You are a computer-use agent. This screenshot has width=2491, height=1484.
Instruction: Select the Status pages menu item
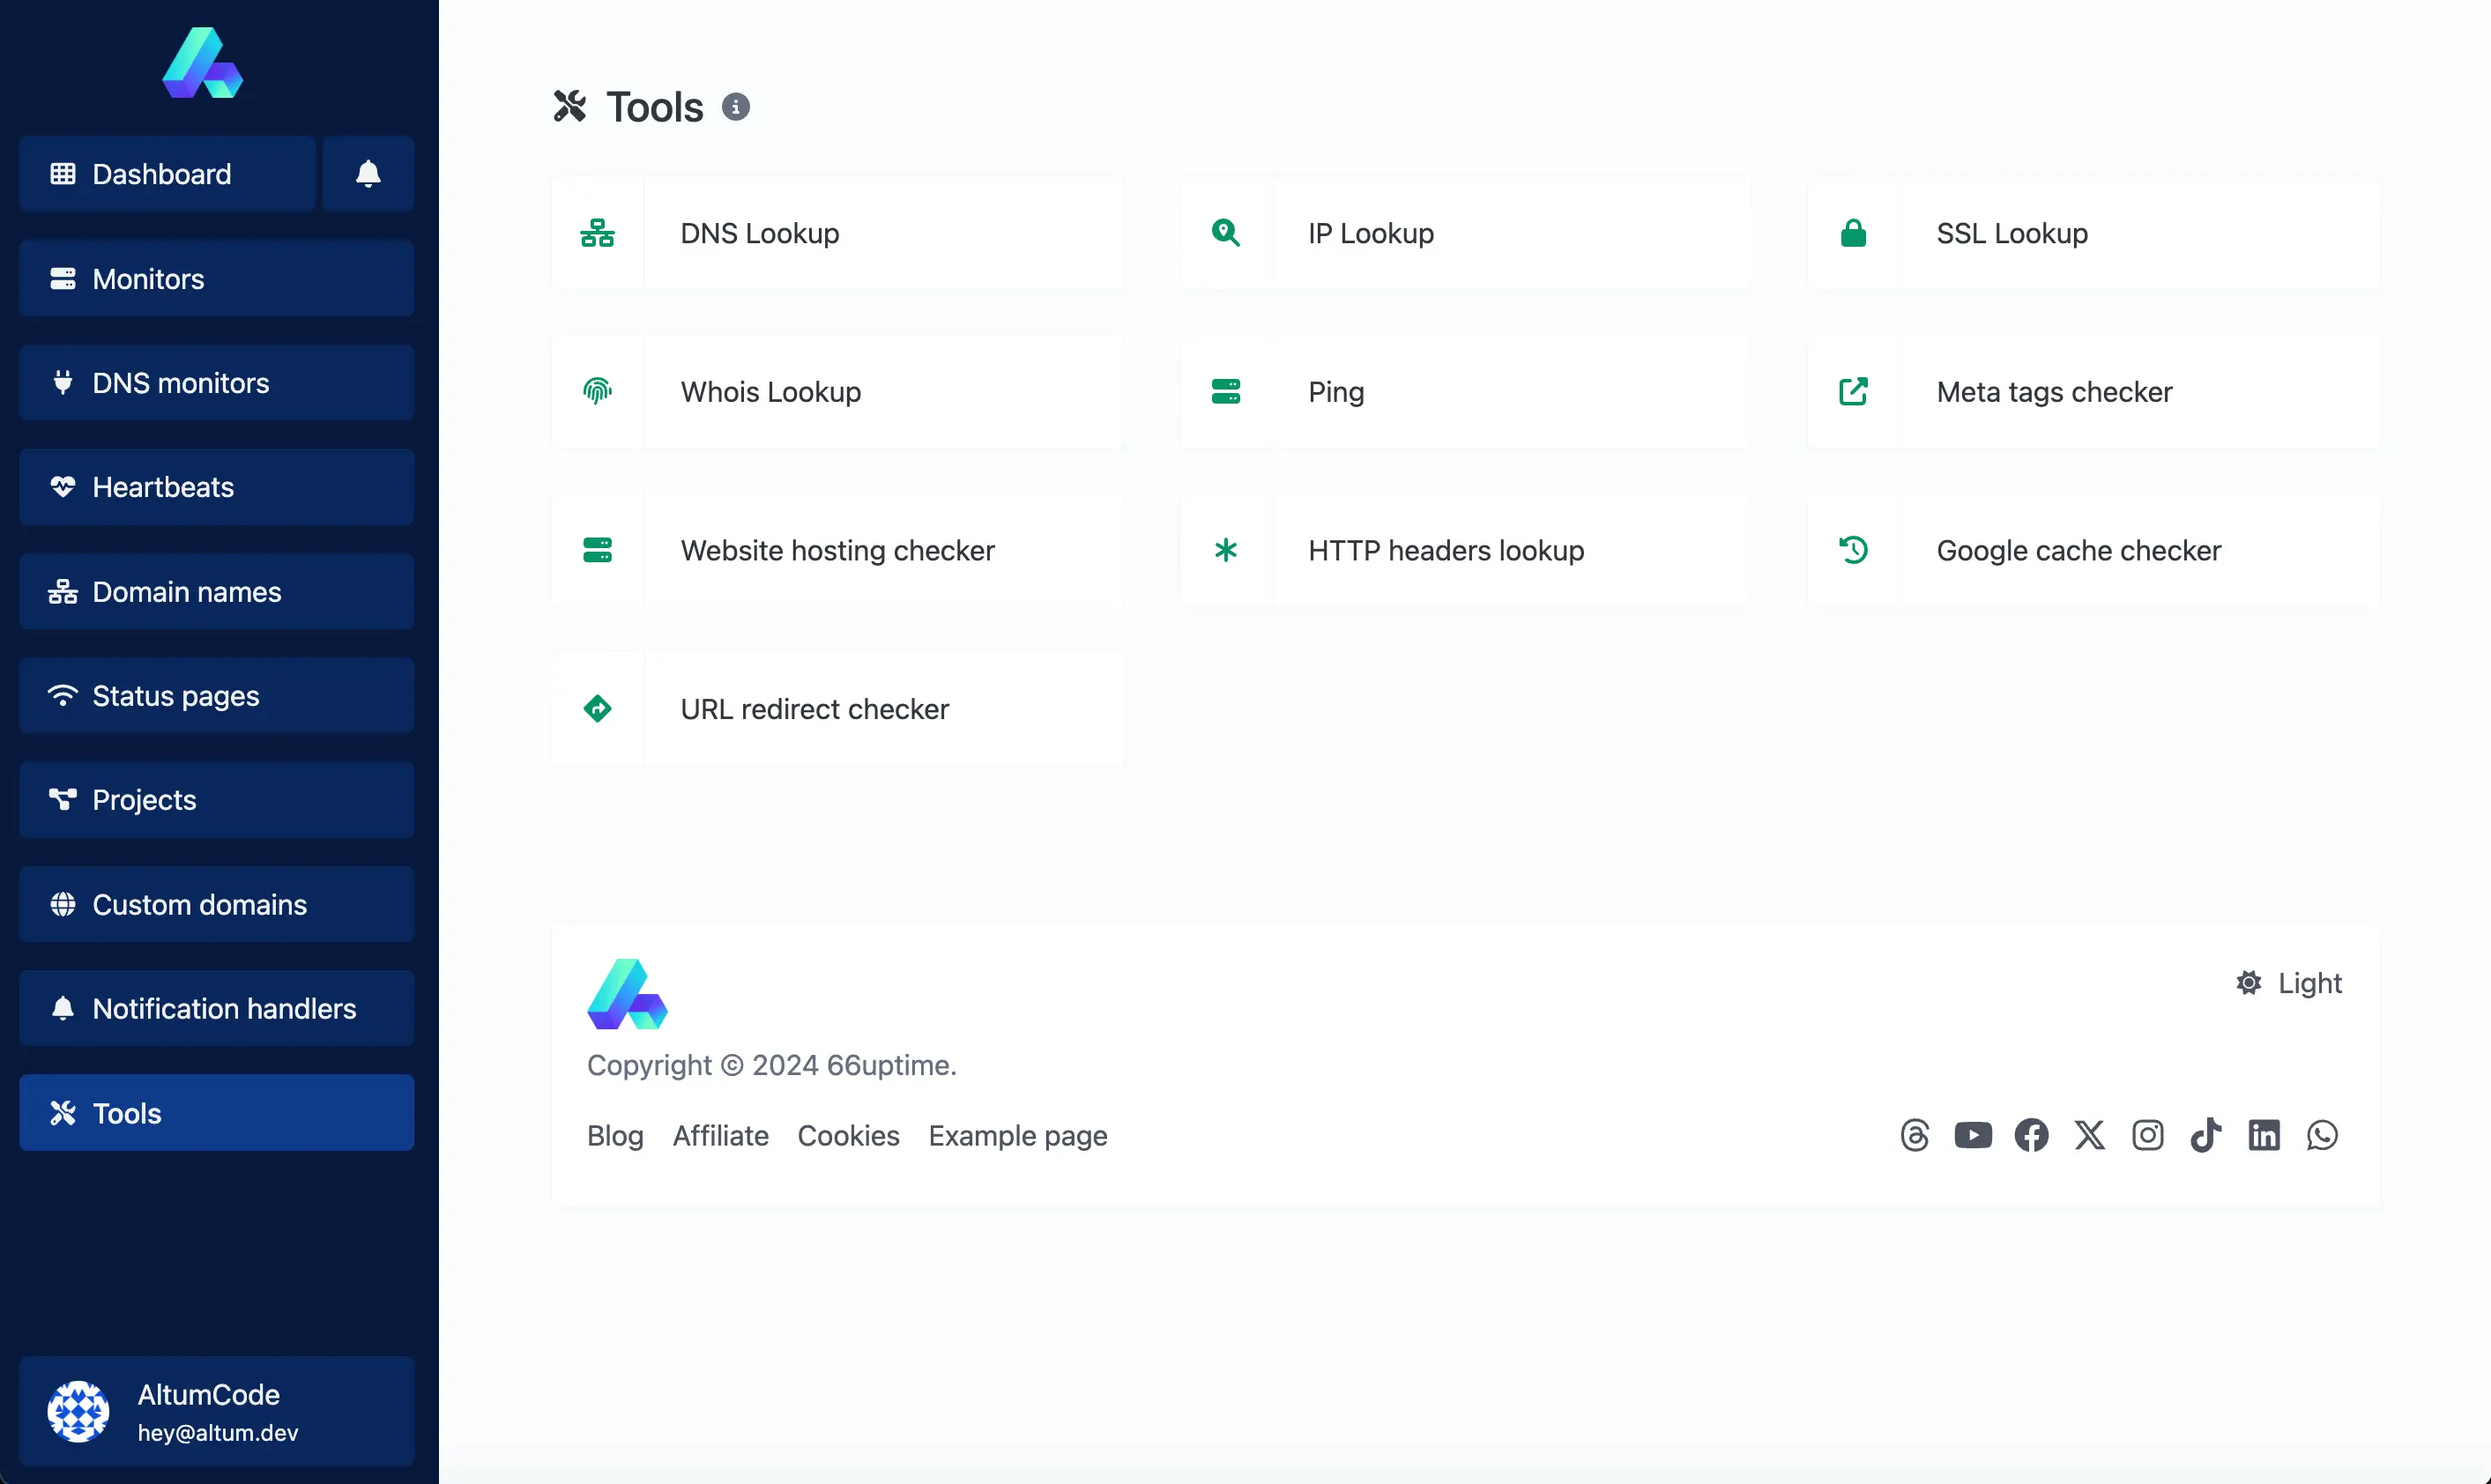coord(211,694)
